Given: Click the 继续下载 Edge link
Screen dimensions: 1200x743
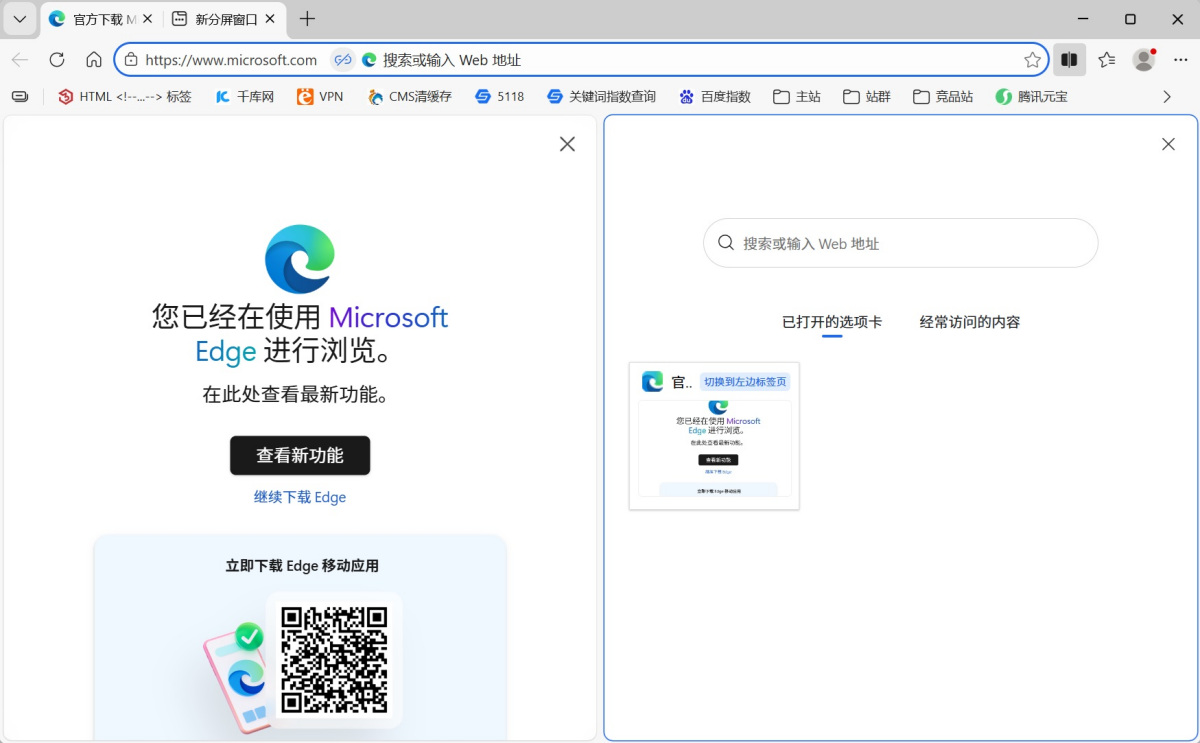Looking at the screenshot, I should point(300,497).
